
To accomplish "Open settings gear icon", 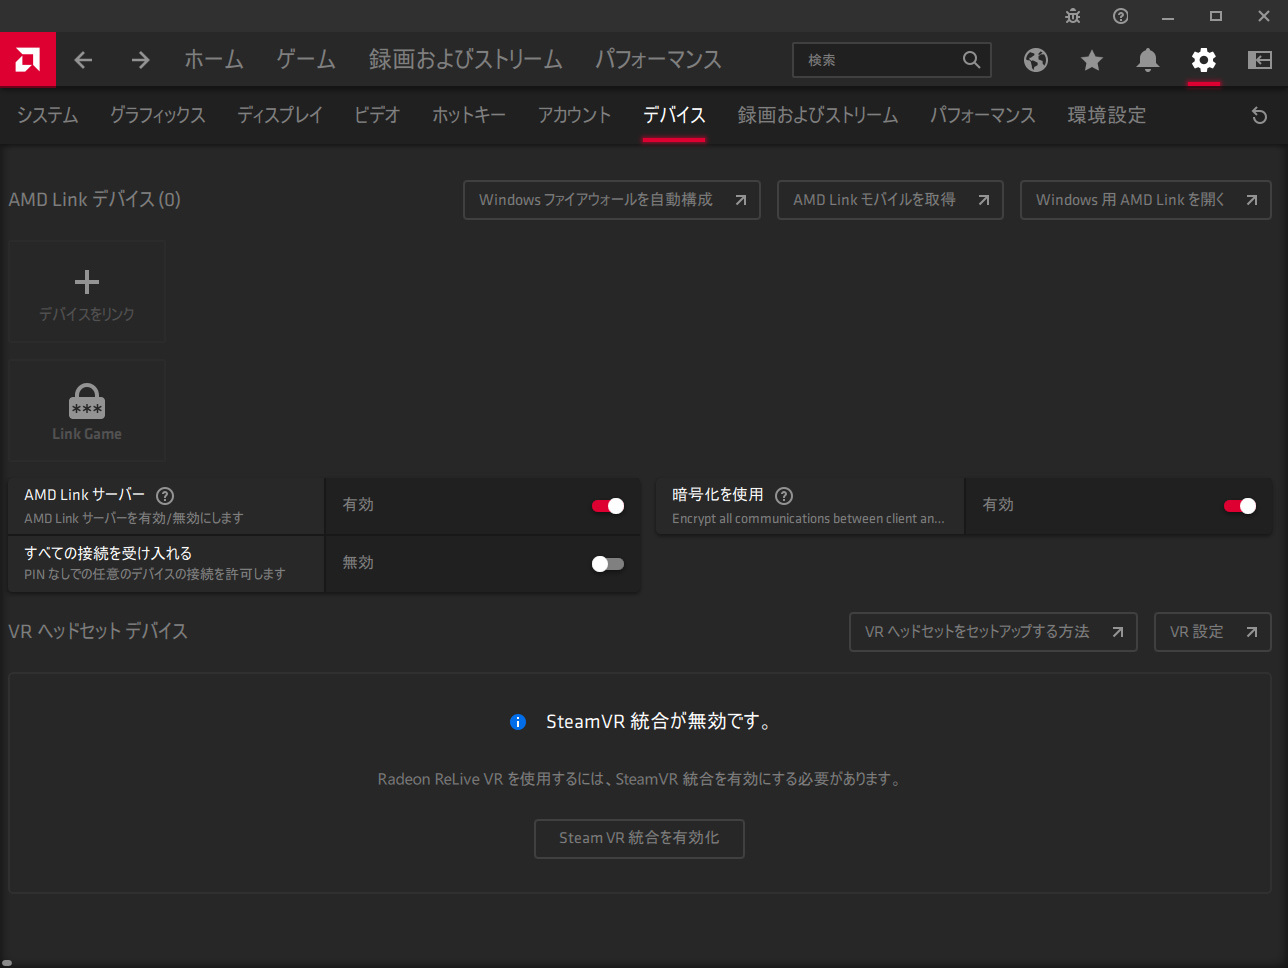I will click(1204, 60).
